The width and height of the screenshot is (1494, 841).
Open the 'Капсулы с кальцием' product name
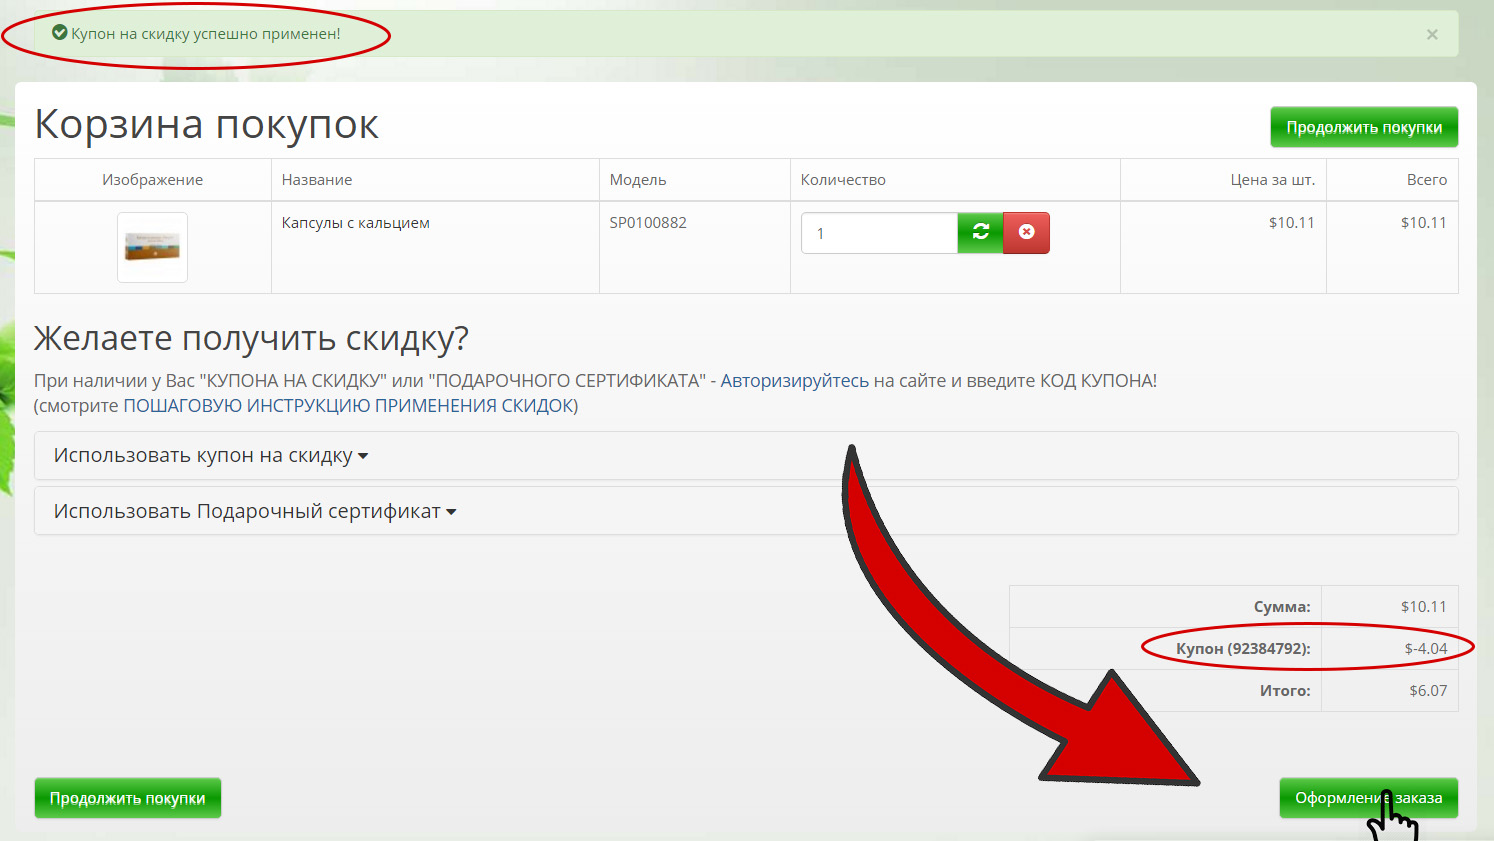point(355,223)
